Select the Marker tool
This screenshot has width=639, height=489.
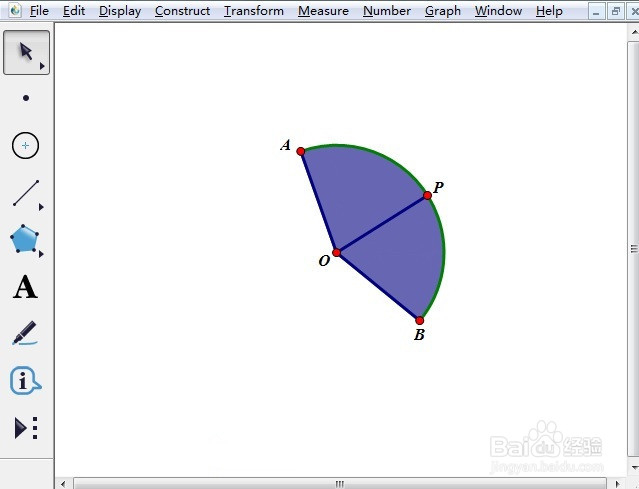pyautogui.click(x=25, y=333)
